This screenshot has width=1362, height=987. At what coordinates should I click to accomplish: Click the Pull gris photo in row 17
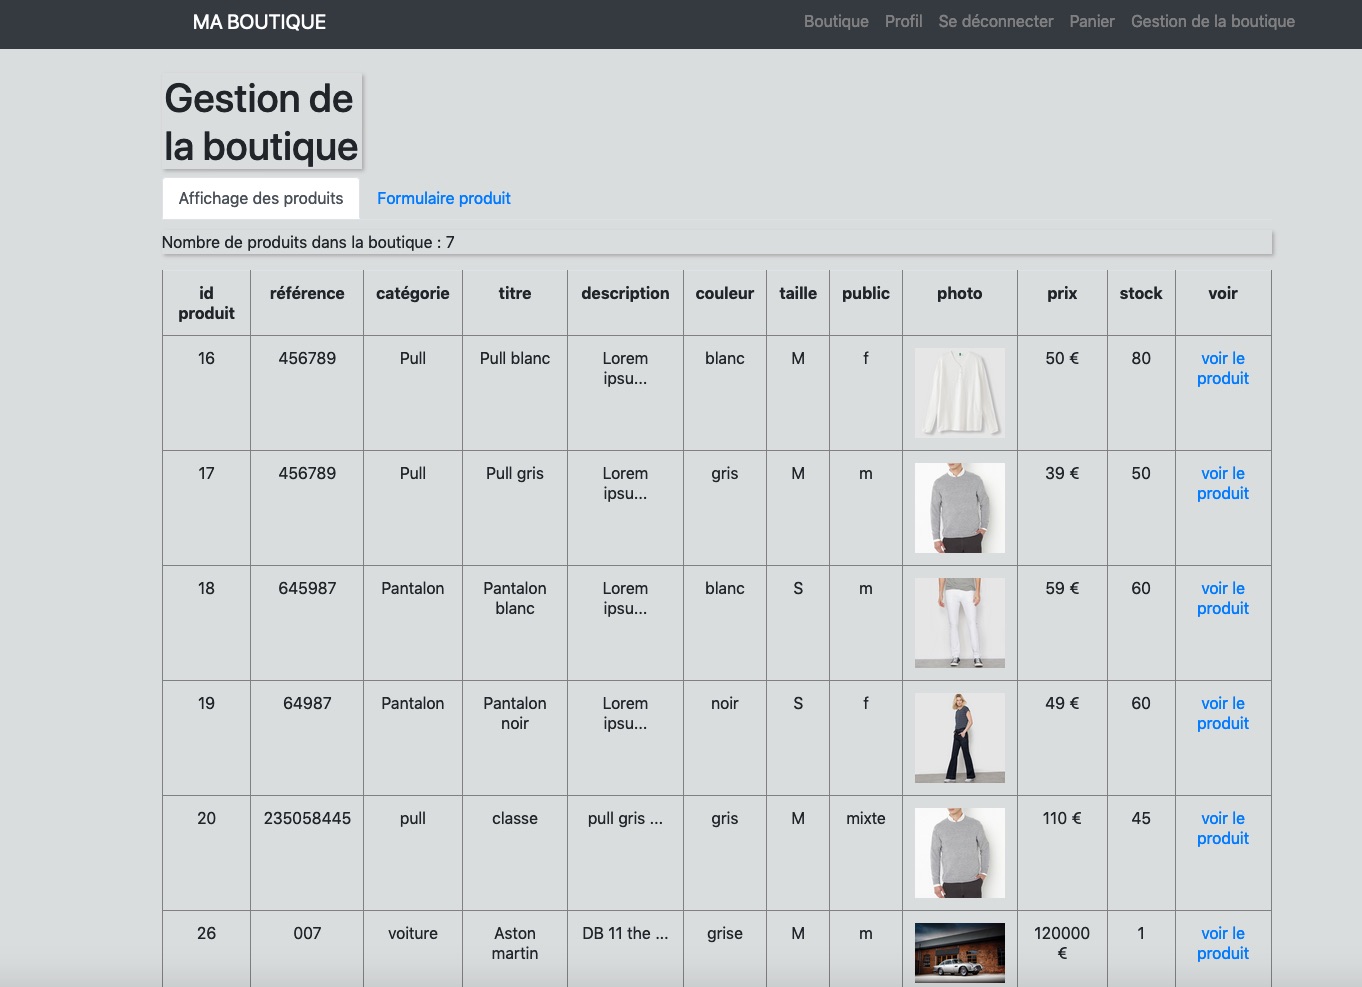(x=959, y=508)
